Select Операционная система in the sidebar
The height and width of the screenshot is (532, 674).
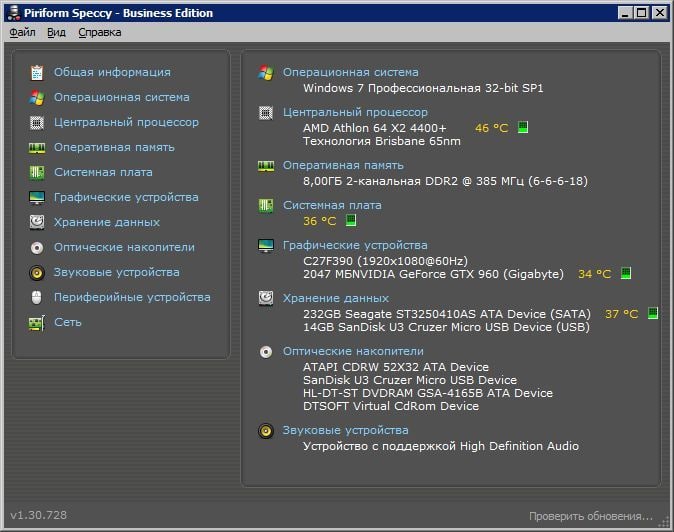(122, 97)
